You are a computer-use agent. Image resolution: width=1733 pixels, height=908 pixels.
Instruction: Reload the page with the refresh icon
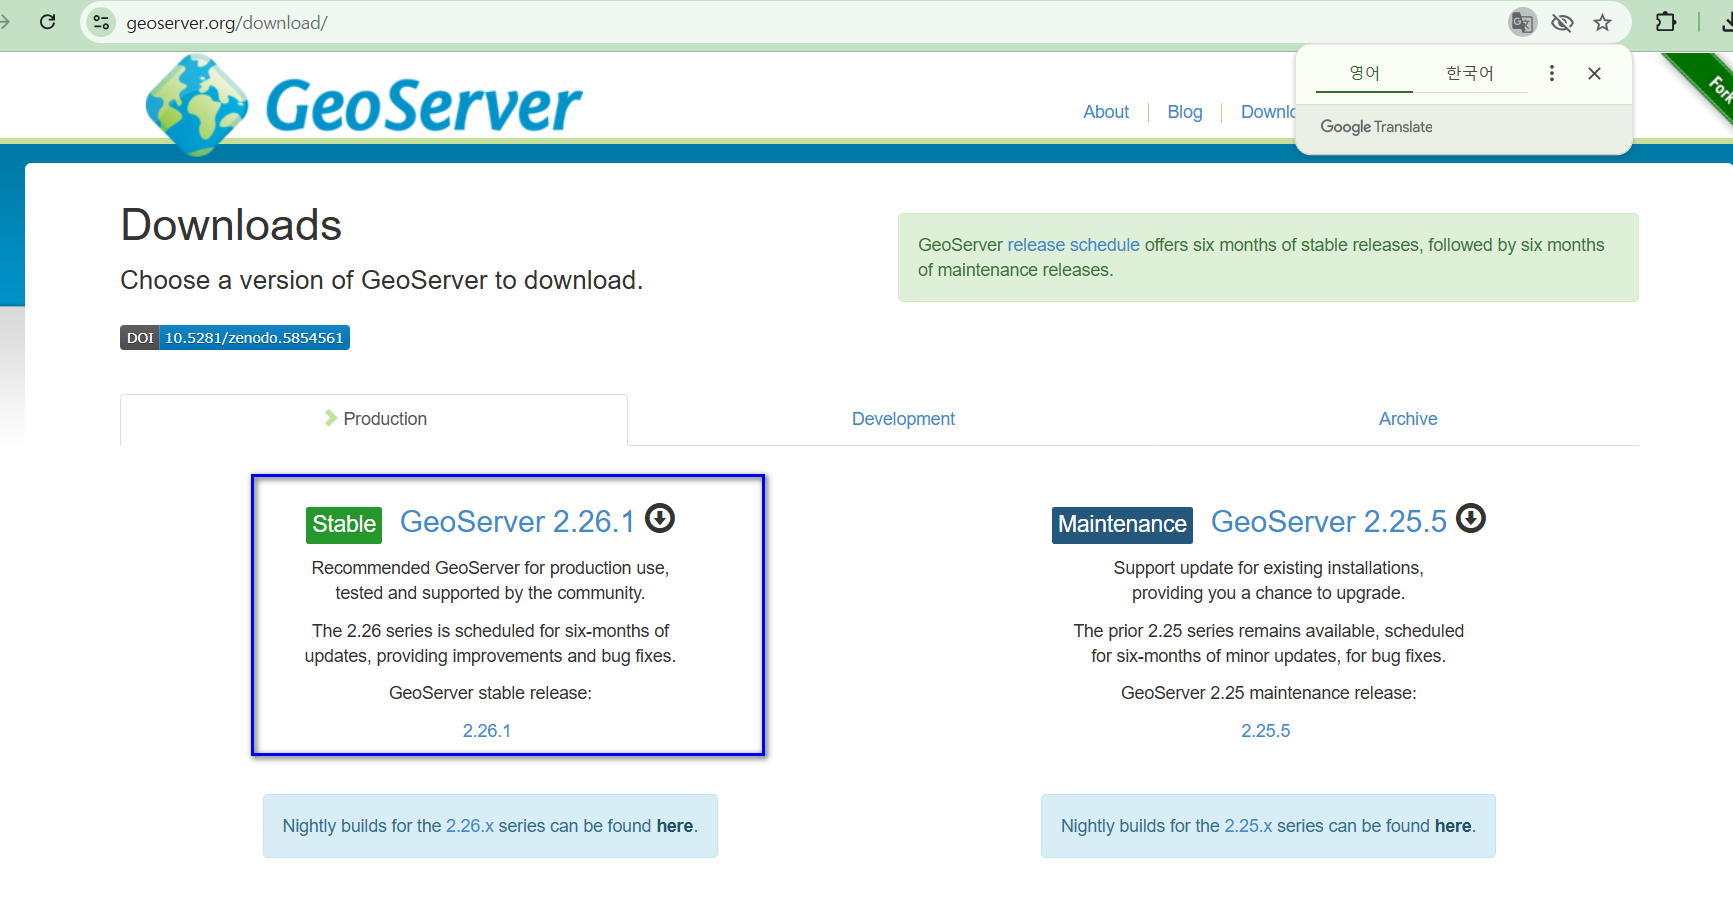pyautogui.click(x=47, y=21)
